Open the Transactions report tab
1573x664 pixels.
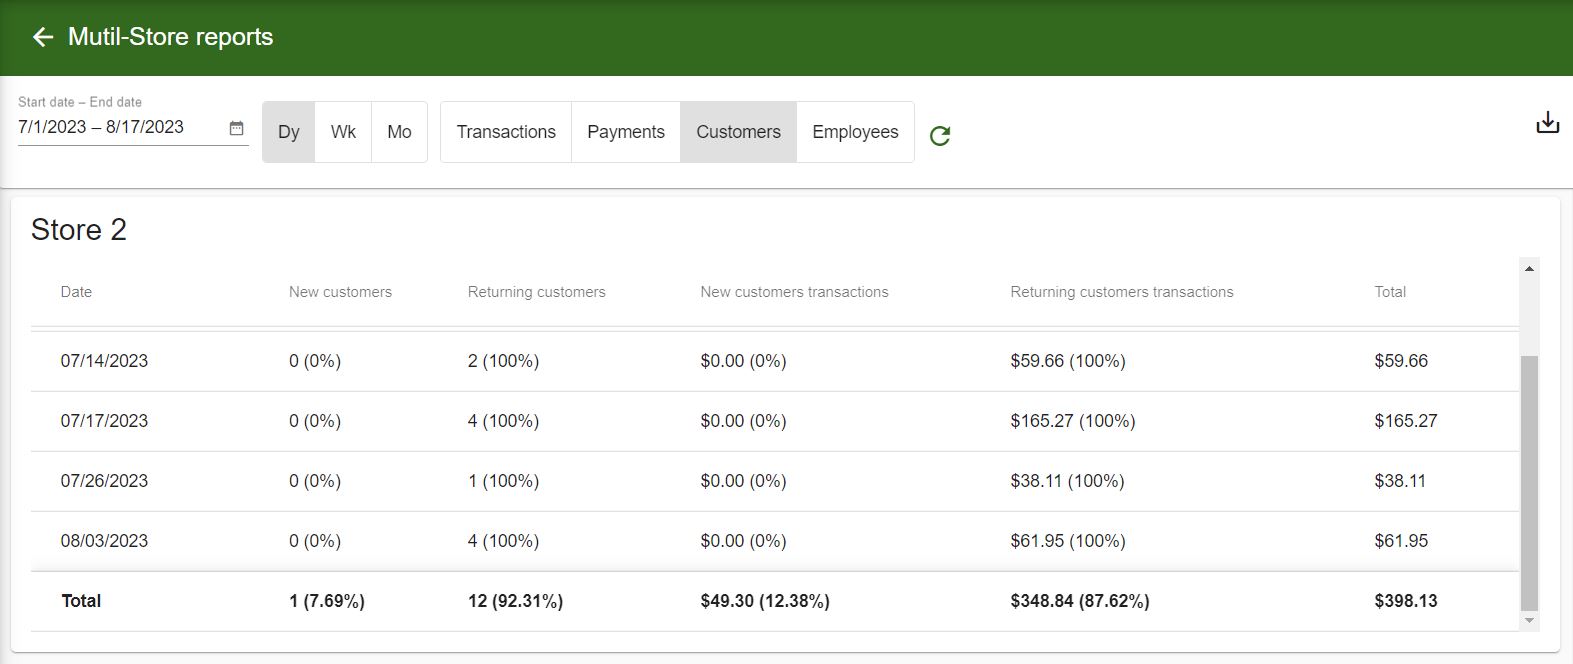click(x=506, y=132)
